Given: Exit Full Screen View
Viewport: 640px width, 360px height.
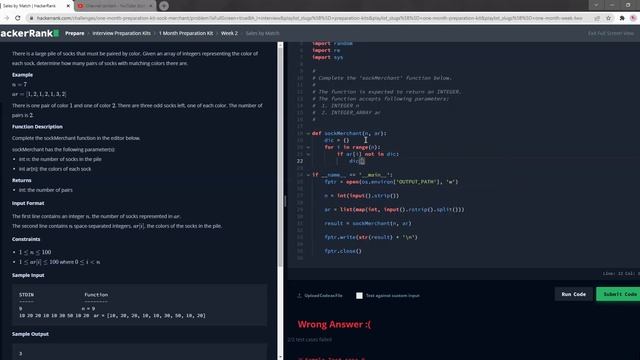Looking at the screenshot, I should (611, 33).
